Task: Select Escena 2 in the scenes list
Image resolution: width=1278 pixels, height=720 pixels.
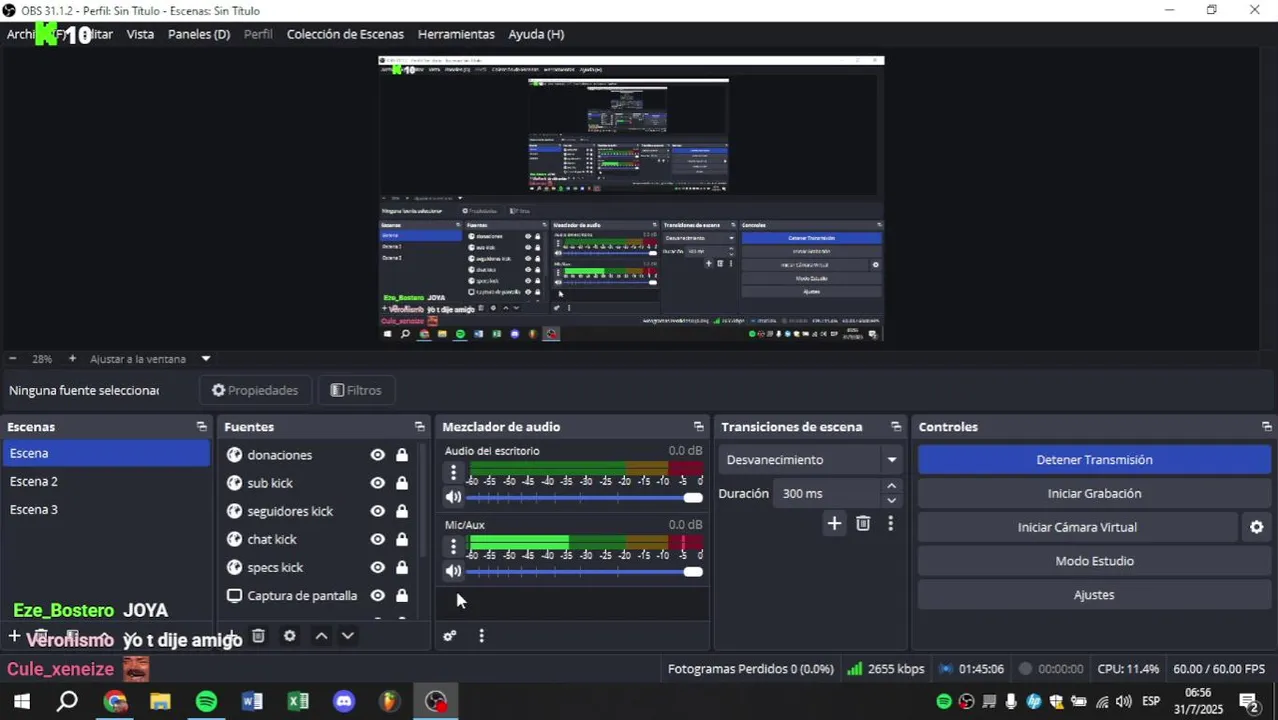Action: point(106,481)
